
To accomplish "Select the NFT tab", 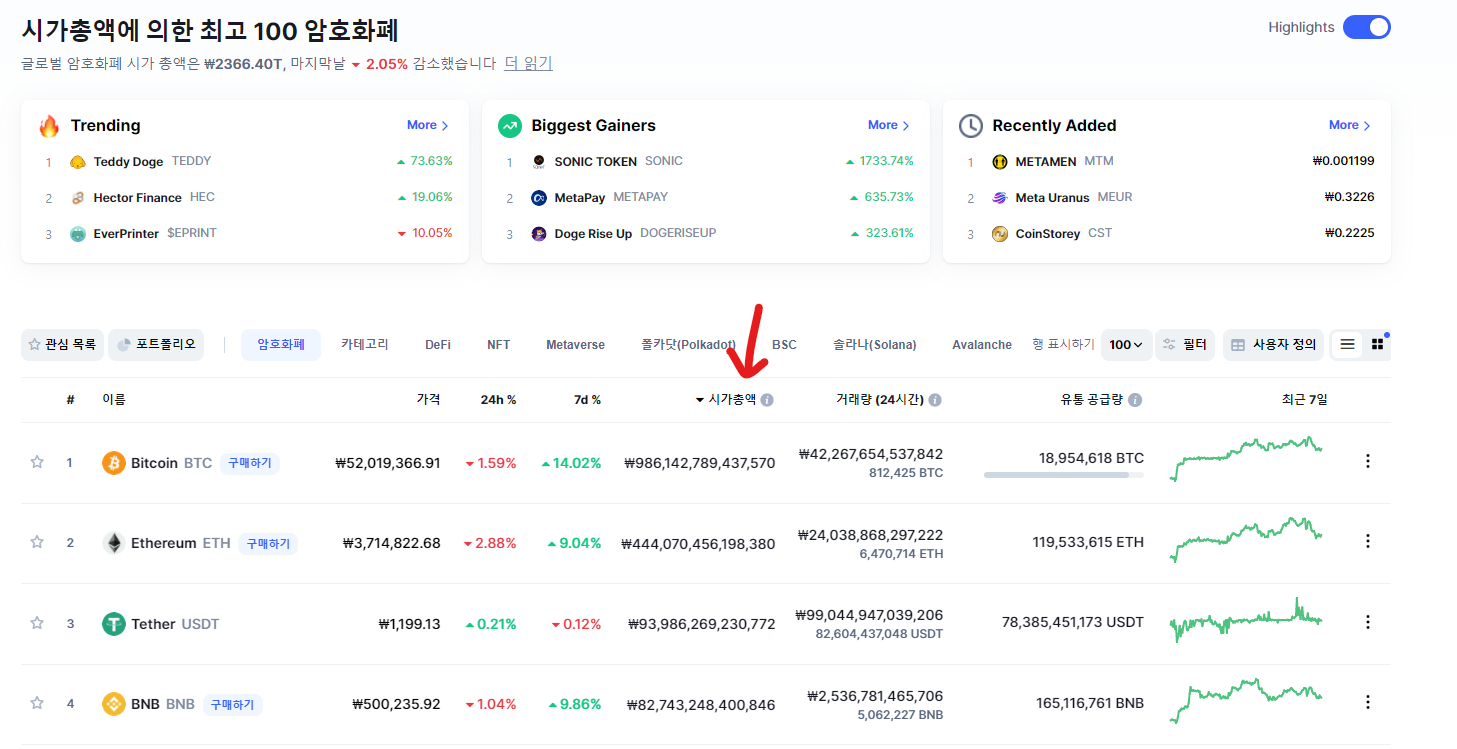I will [x=499, y=345].
